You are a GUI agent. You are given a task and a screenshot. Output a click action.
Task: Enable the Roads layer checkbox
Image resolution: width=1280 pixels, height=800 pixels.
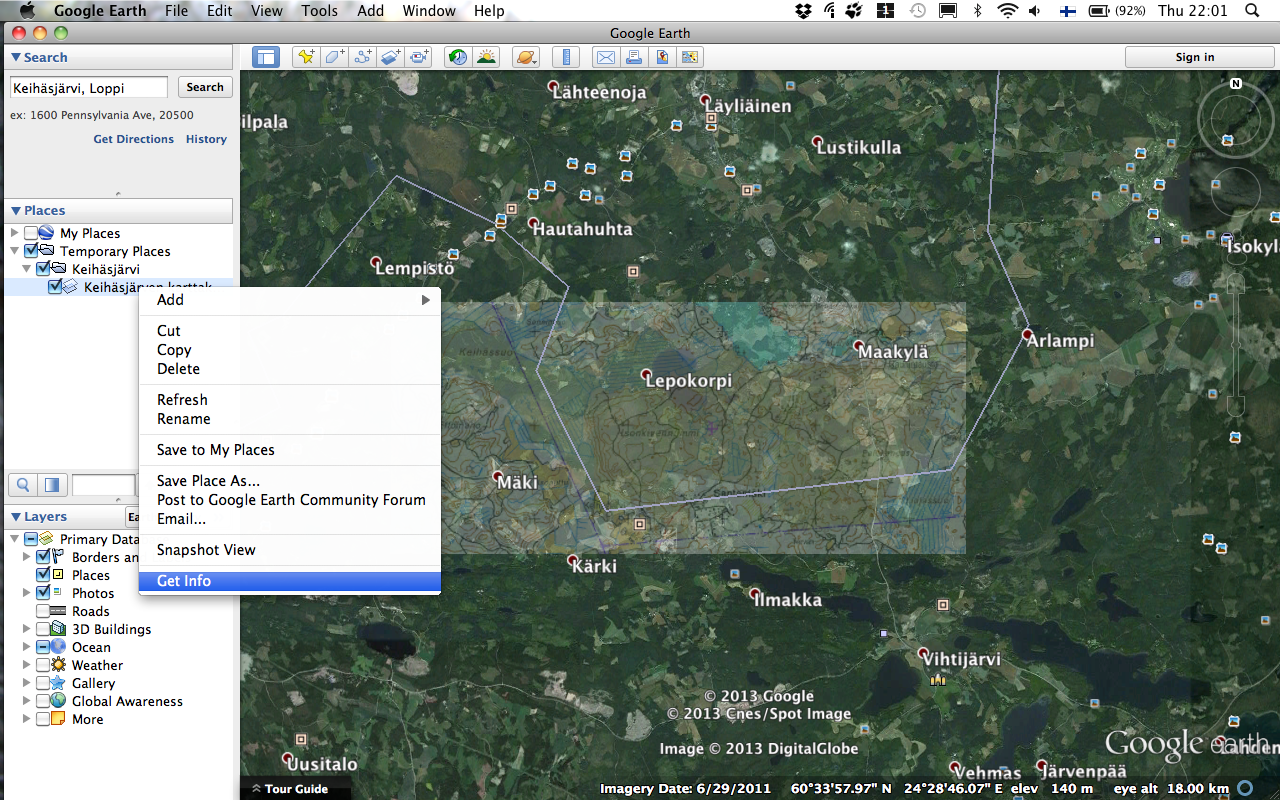pos(43,611)
